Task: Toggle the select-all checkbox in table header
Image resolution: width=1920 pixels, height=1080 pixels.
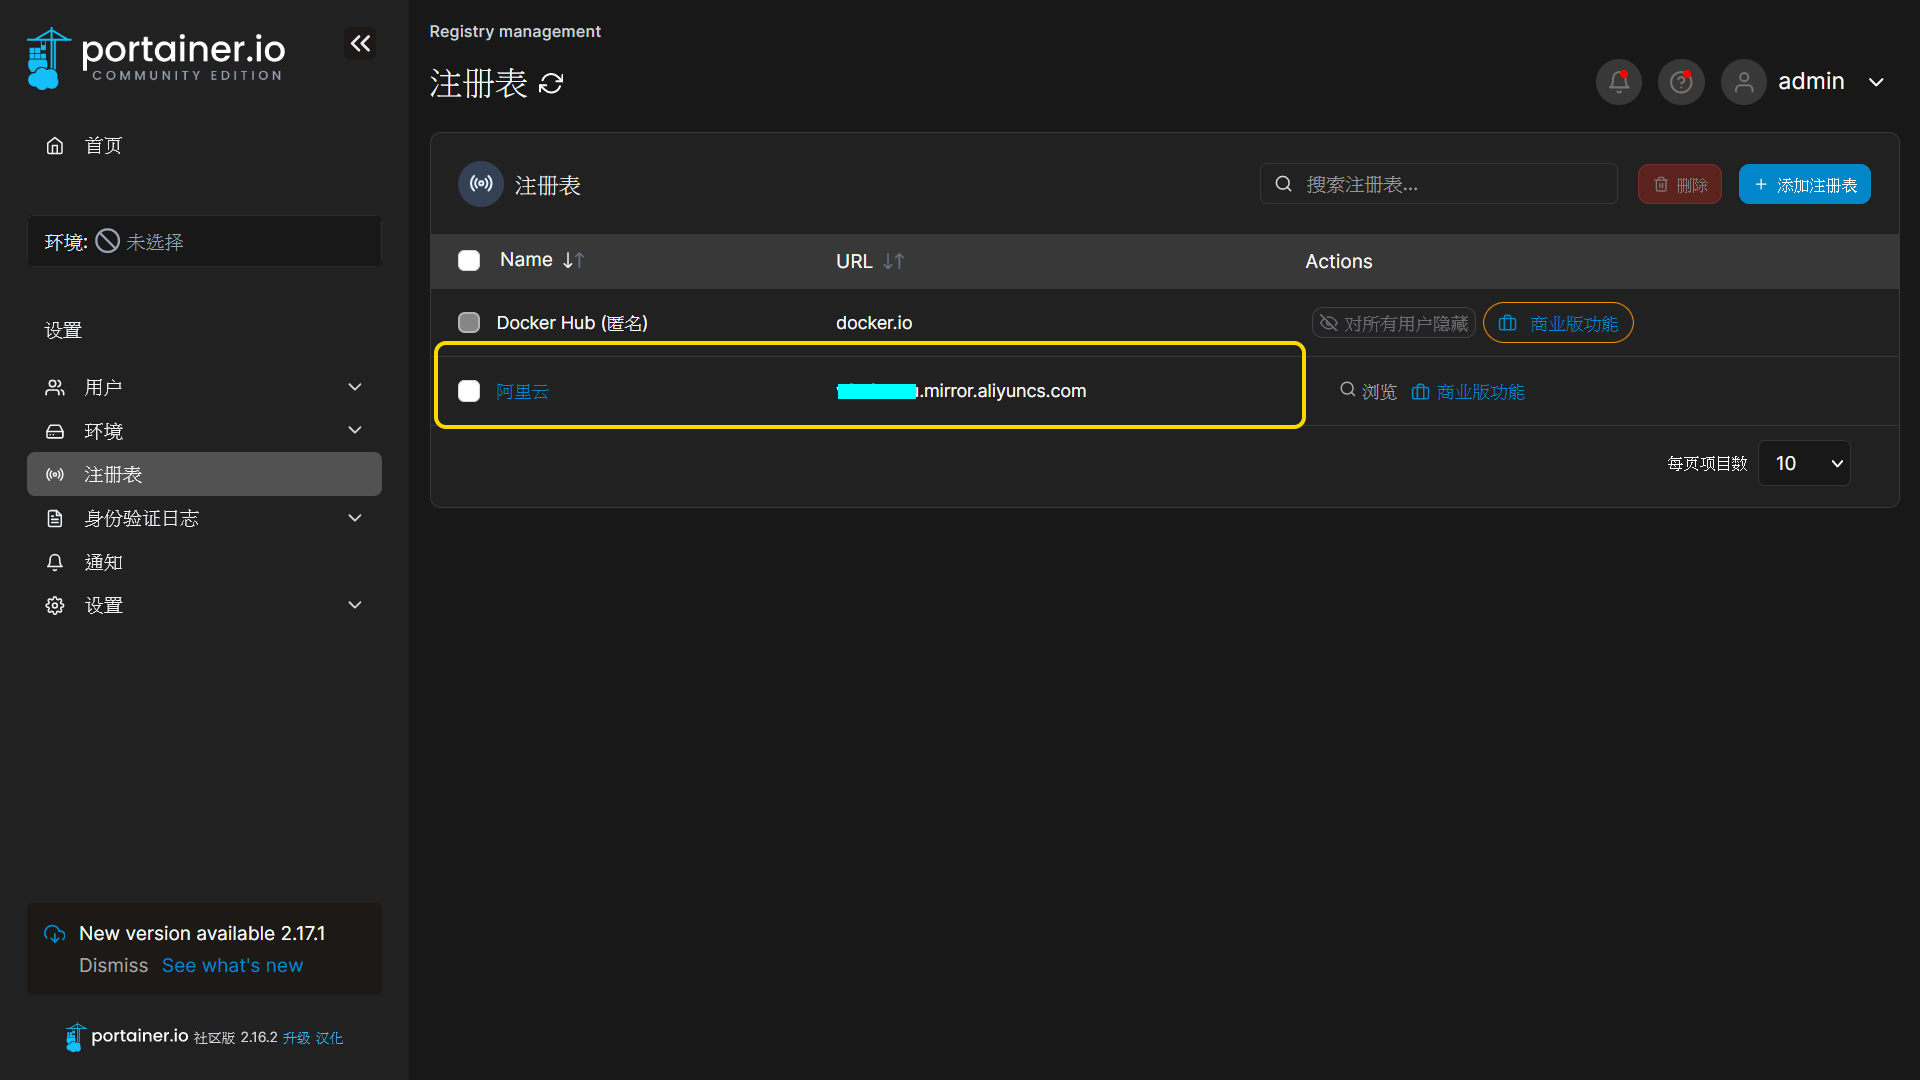Action: pos(469,261)
